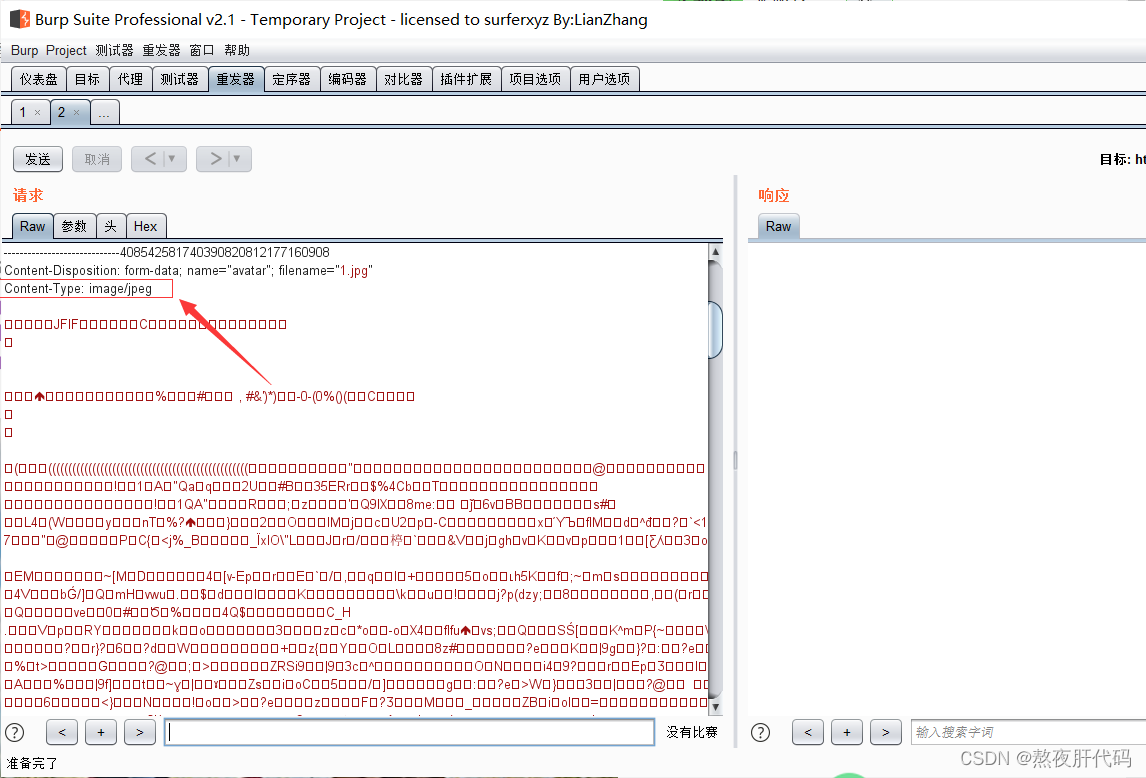Open the Burp menu
Screen dimensions: 1146x778
point(24,50)
